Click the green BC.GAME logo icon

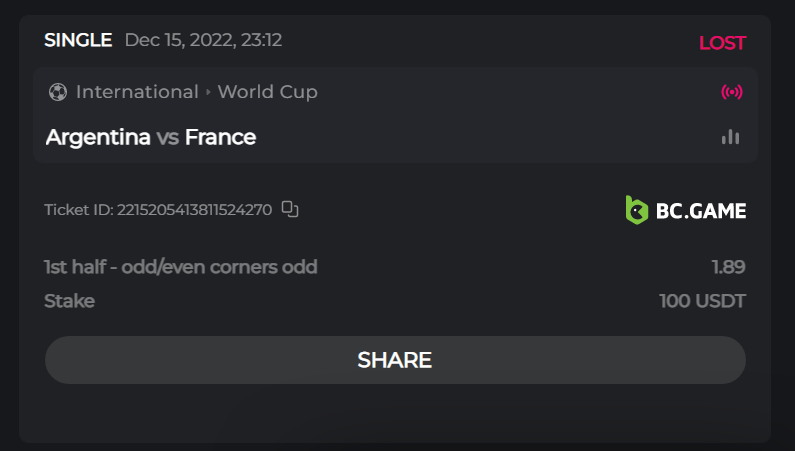[637, 210]
